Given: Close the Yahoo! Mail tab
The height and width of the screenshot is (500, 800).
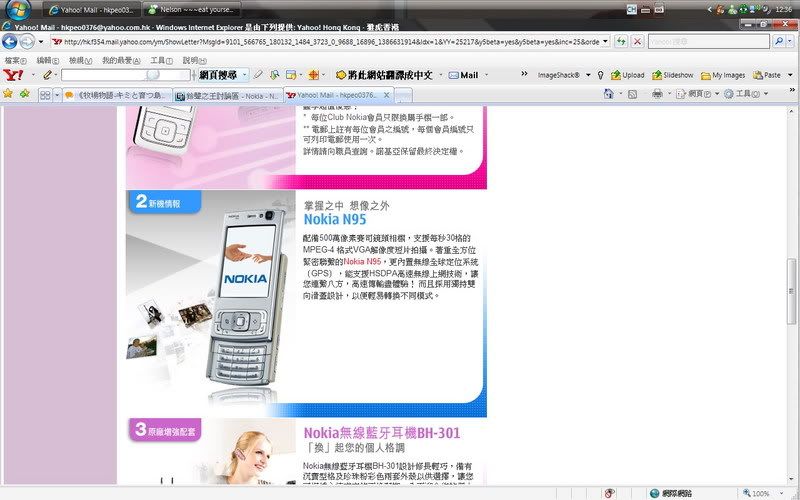Looking at the screenshot, I should pyautogui.click(x=386, y=95).
